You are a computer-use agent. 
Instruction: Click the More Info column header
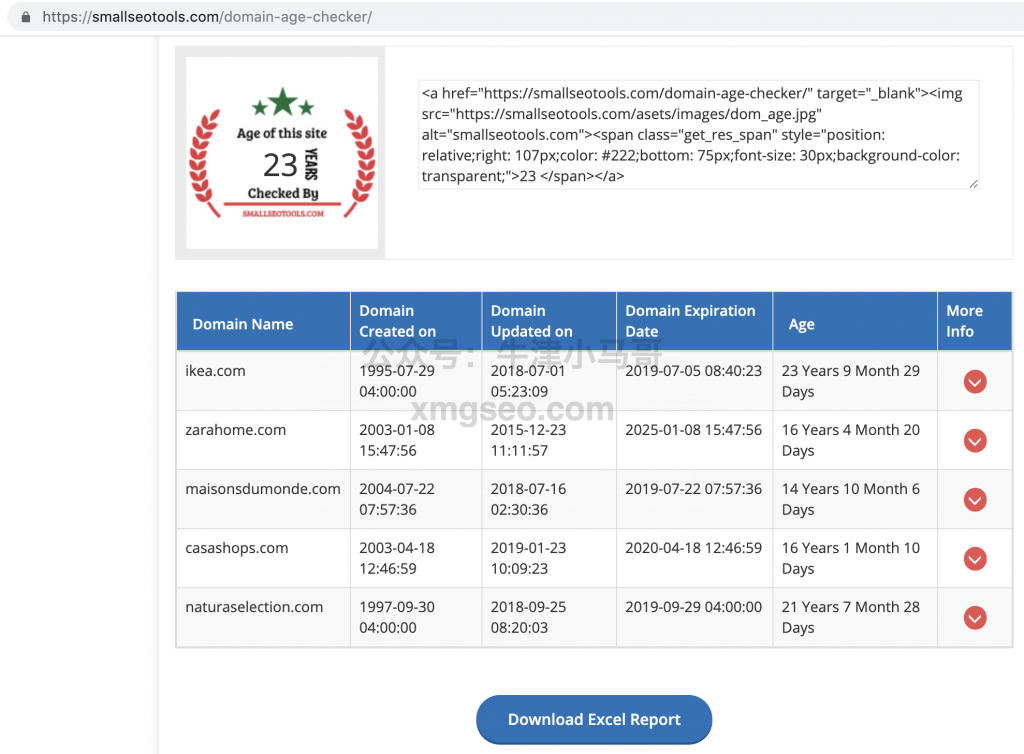pos(974,321)
